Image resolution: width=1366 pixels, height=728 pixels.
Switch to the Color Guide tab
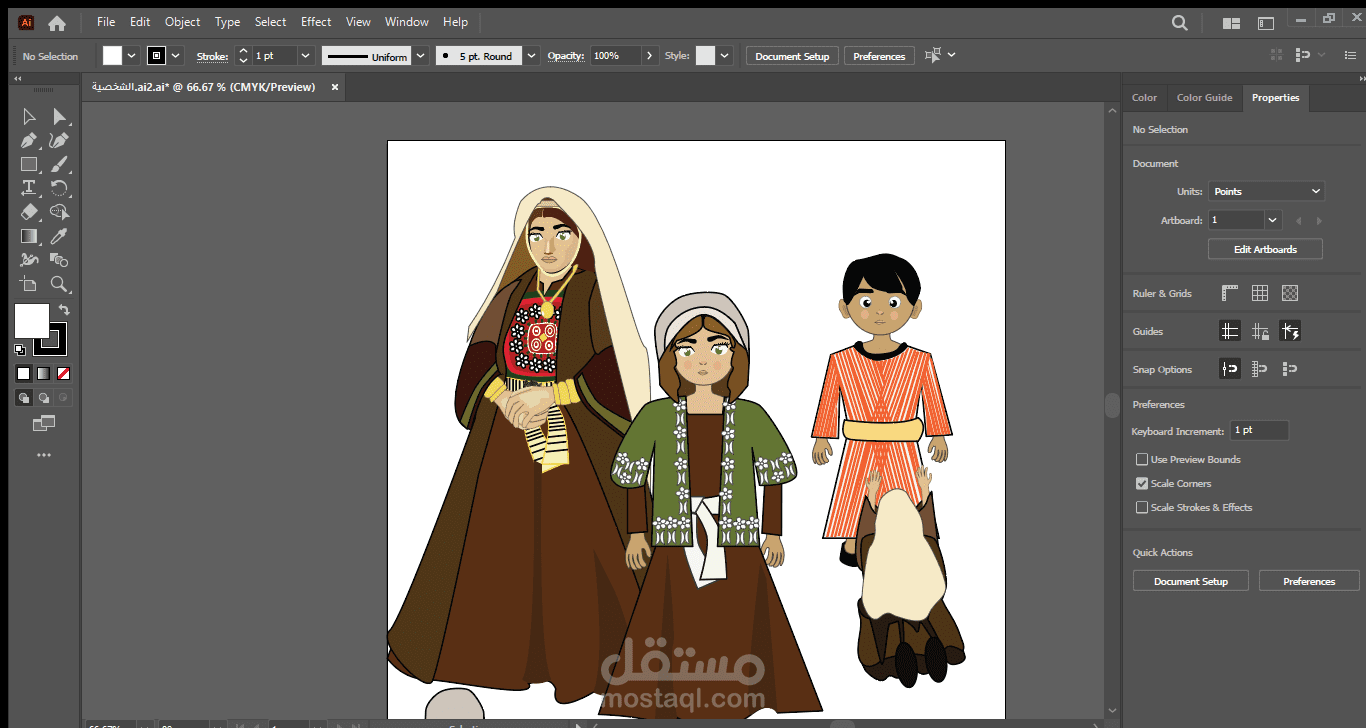1204,98
